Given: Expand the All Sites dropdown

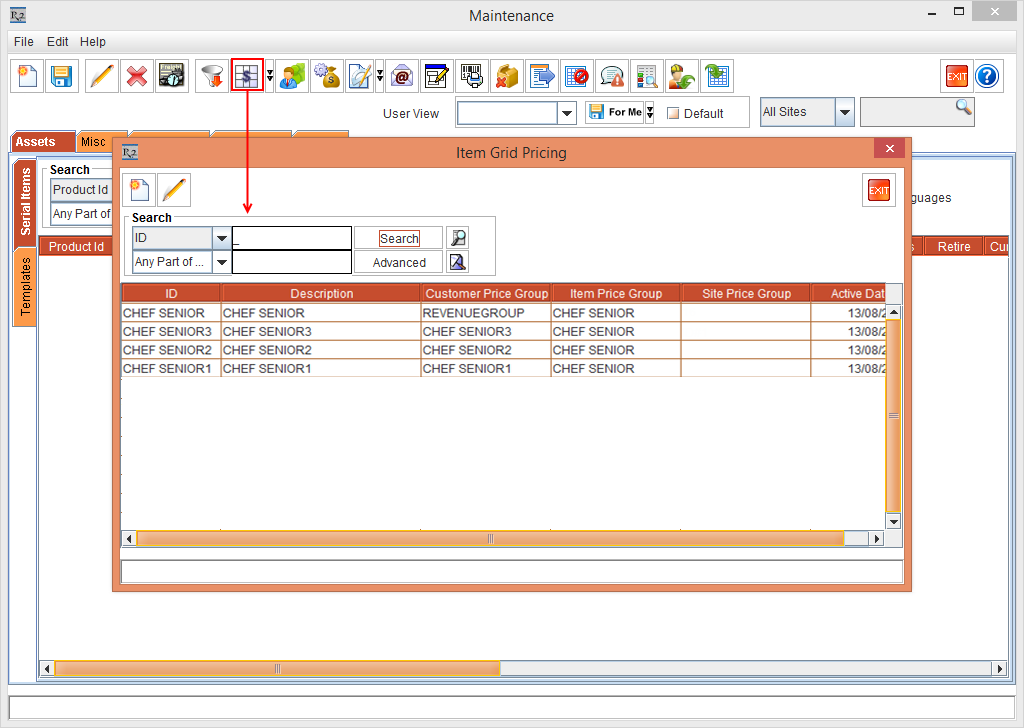Looking at the screenshot, I should (845, 112).
